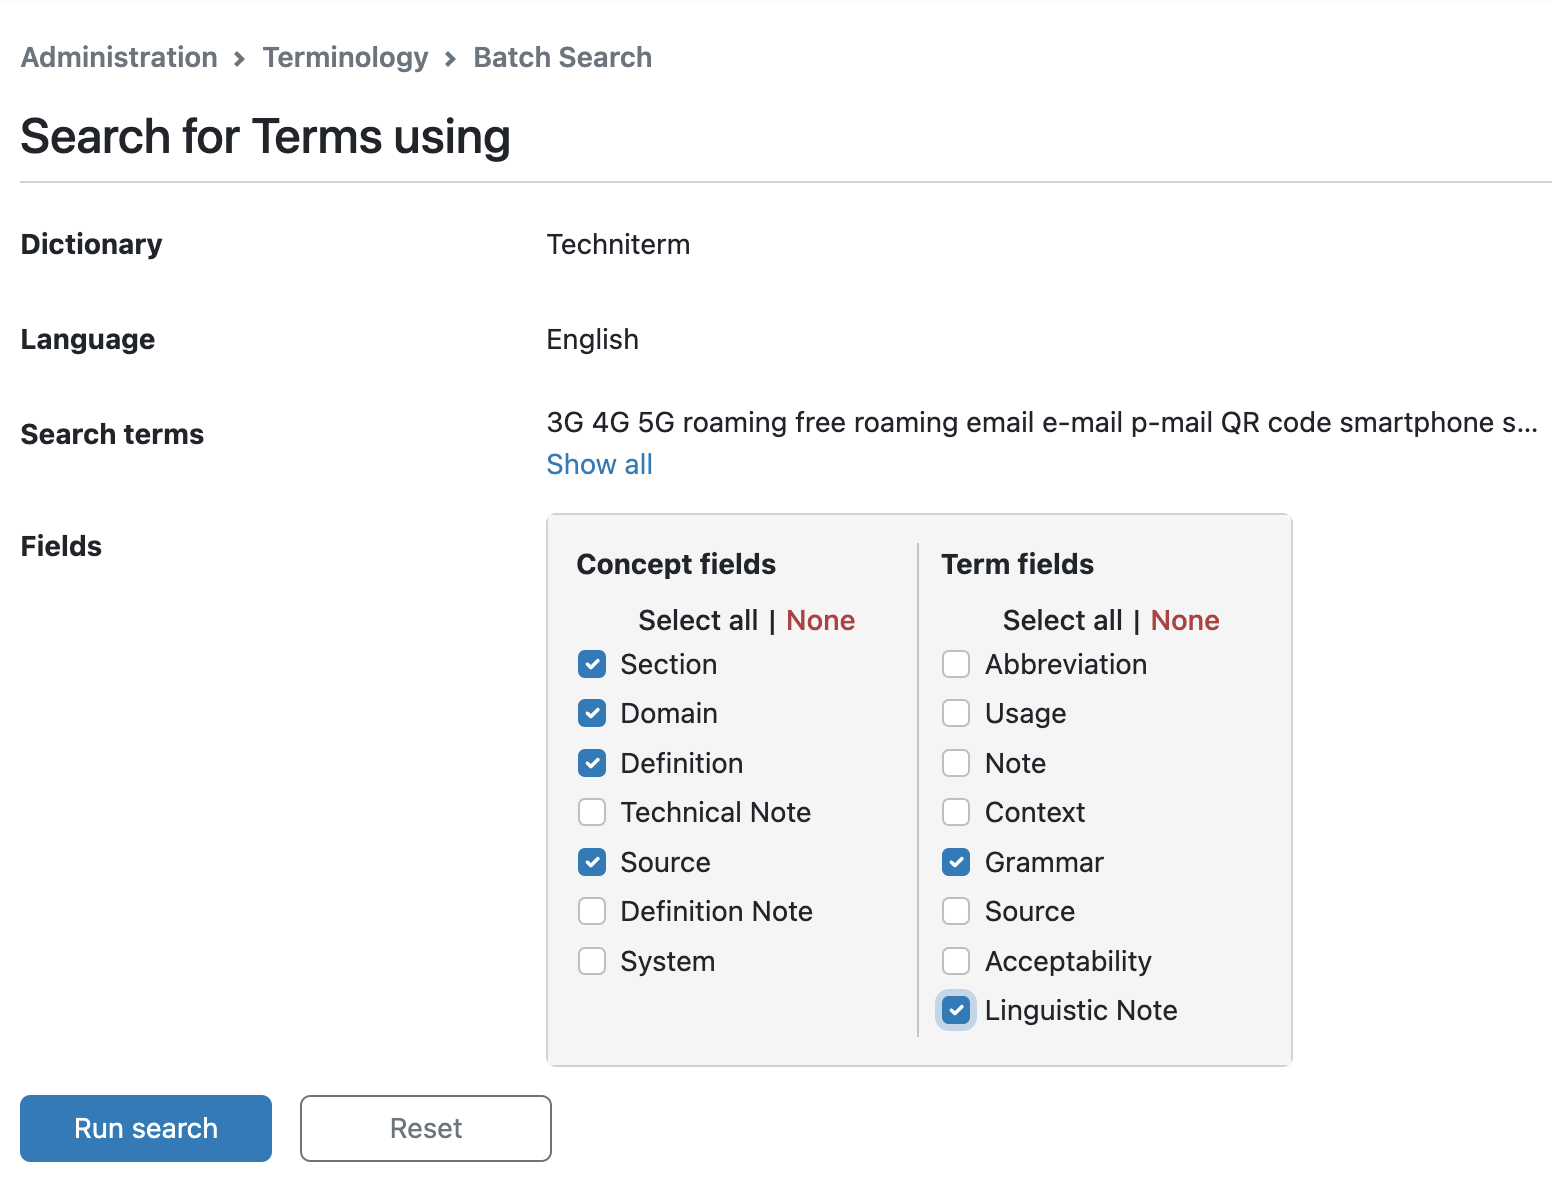Viewport: 1552px width, 1188px height.
Task: Check the Usage term field
Action: (956, 713)
